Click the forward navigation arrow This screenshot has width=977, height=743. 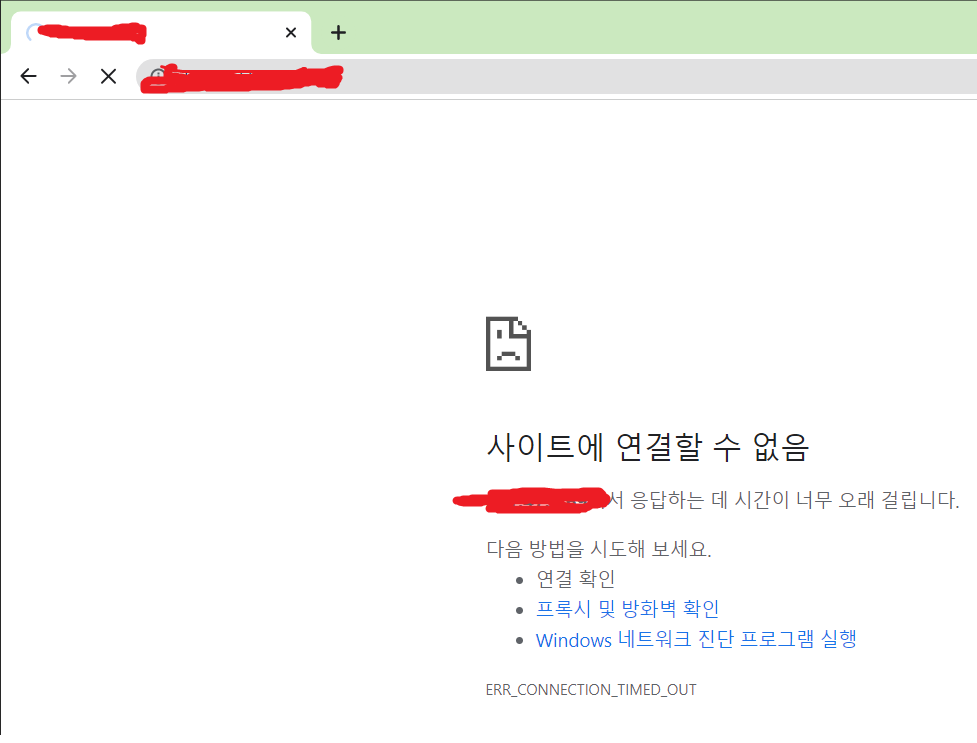click(x=69, y=76)
